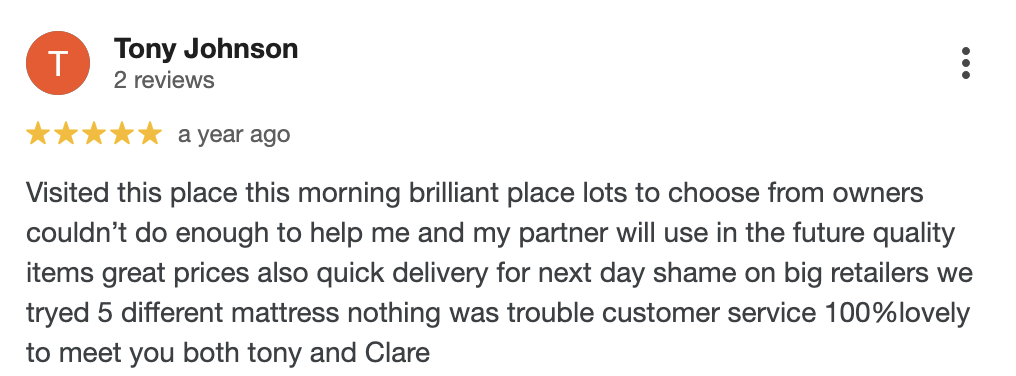Screen dimensions: 1016x376
Task: Click the fifth gold rating star
Action: tap(149, 134)
